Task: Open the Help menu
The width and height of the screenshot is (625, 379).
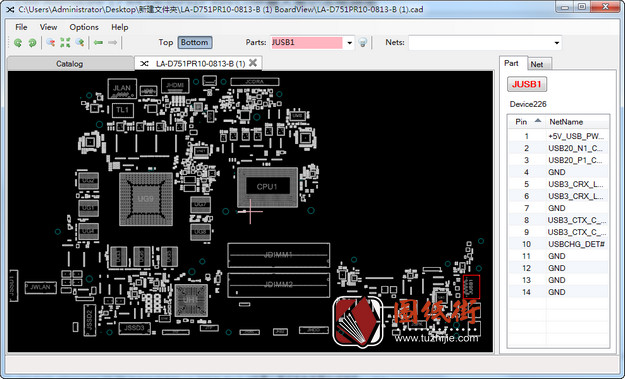Action: (120, 27)
